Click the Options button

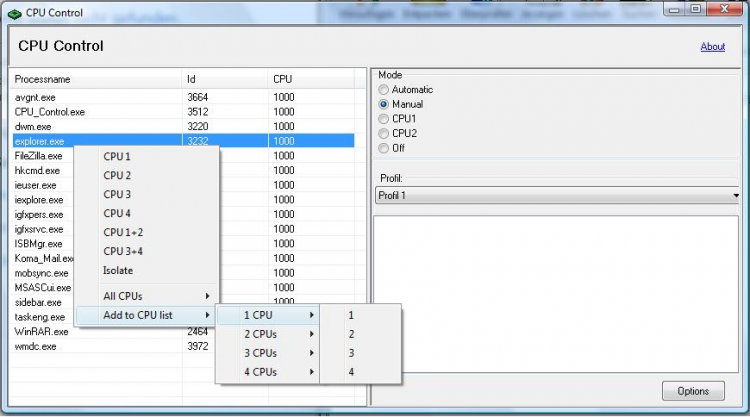pyautogui.click(x=693, y=391)
